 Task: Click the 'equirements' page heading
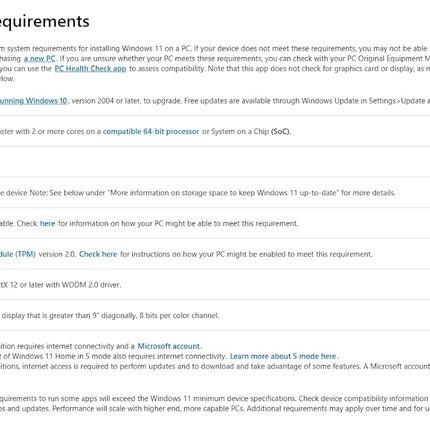click(44, 22)
